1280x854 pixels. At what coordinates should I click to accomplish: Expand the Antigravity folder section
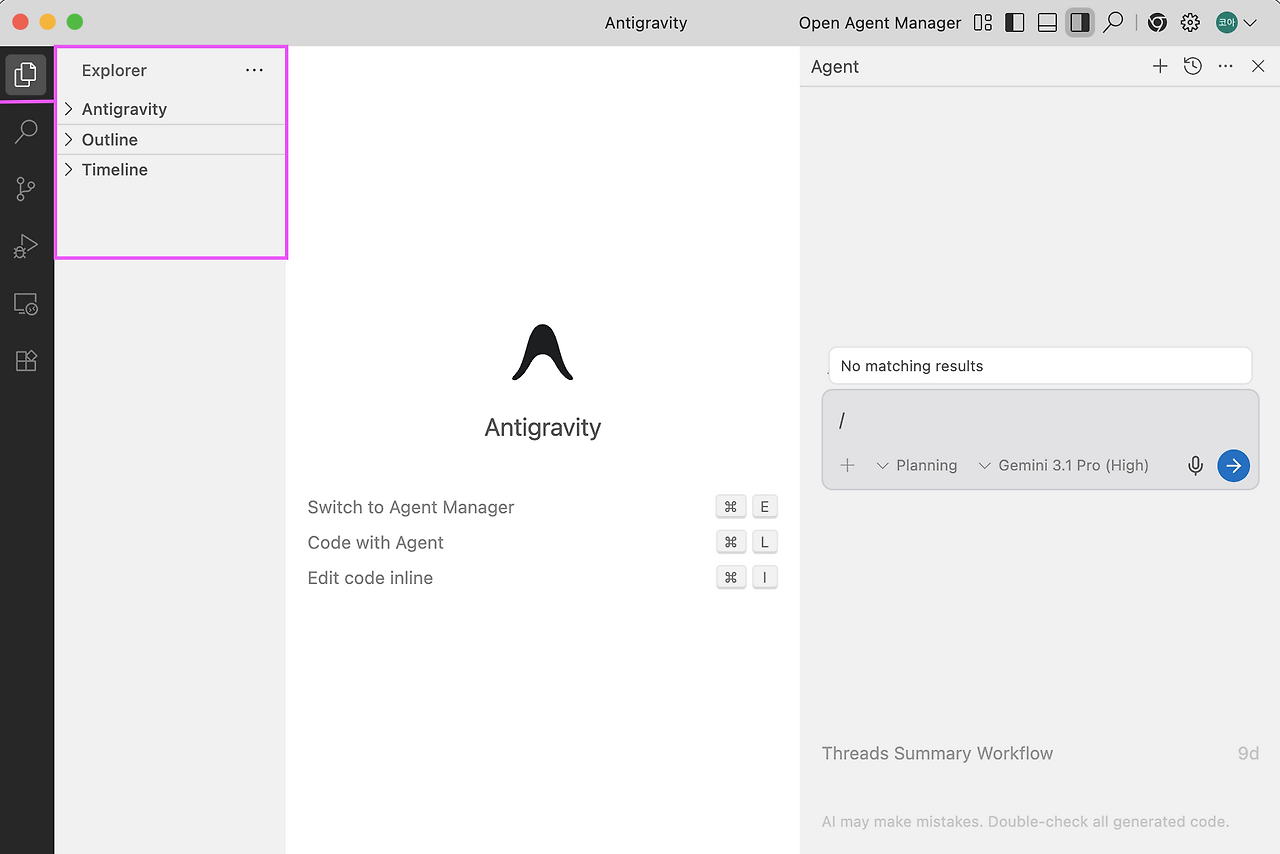[x=171, y=109]
